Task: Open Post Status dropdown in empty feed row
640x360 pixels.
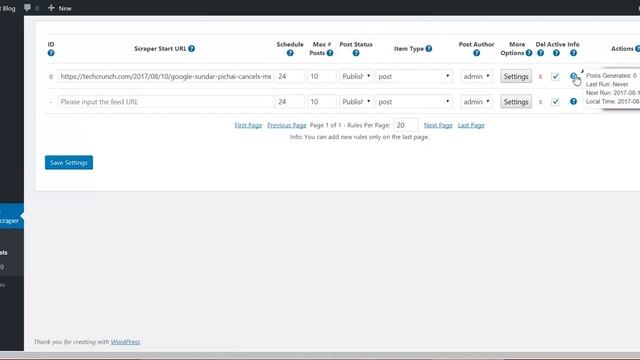Action: [356, 102]
